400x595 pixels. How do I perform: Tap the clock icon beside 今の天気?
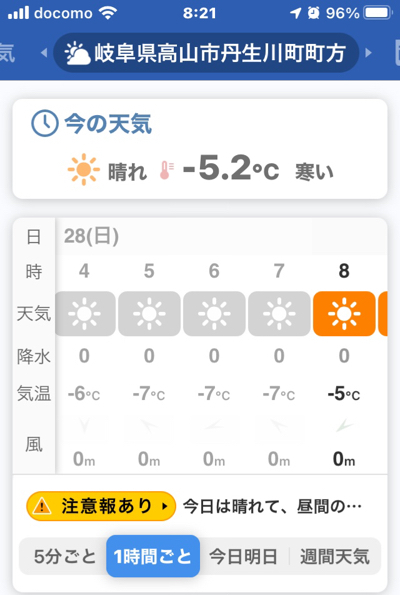pyautogui.click(x=45, y=123)
